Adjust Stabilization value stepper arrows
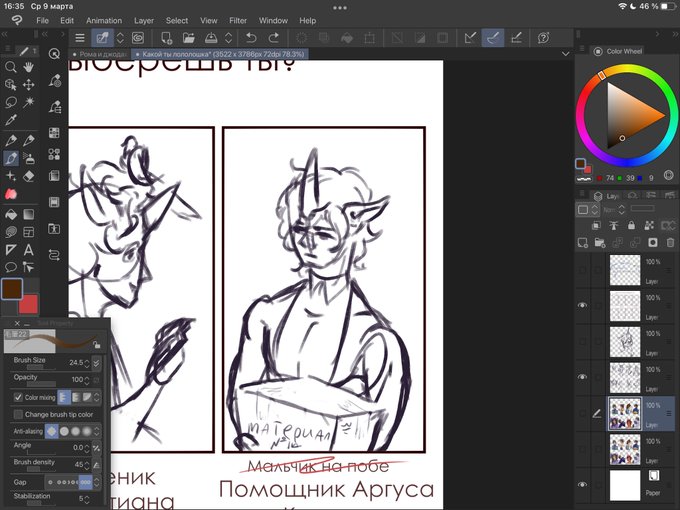Screen dimensions: 680x510 tap(87, 499)
